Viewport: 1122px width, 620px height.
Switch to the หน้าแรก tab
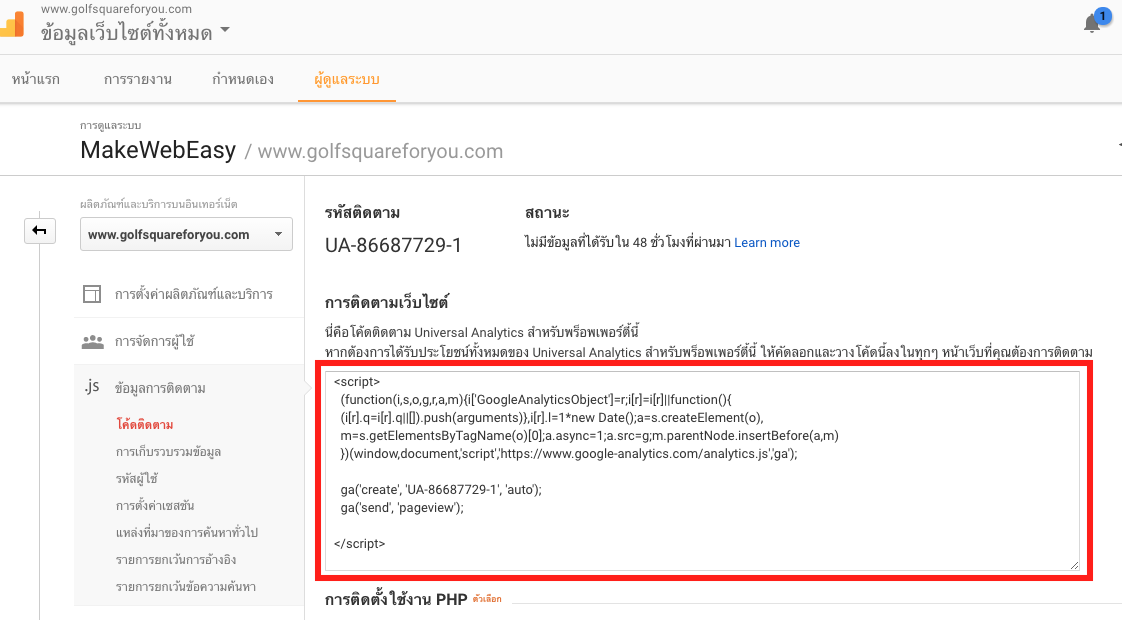pos(36,79)
